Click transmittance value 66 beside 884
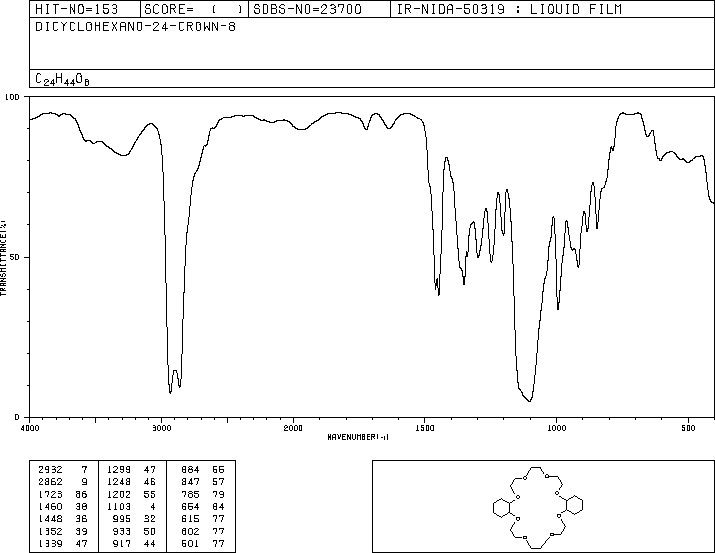This screenshot has height=553, width=715. click(x=218, y=470)
